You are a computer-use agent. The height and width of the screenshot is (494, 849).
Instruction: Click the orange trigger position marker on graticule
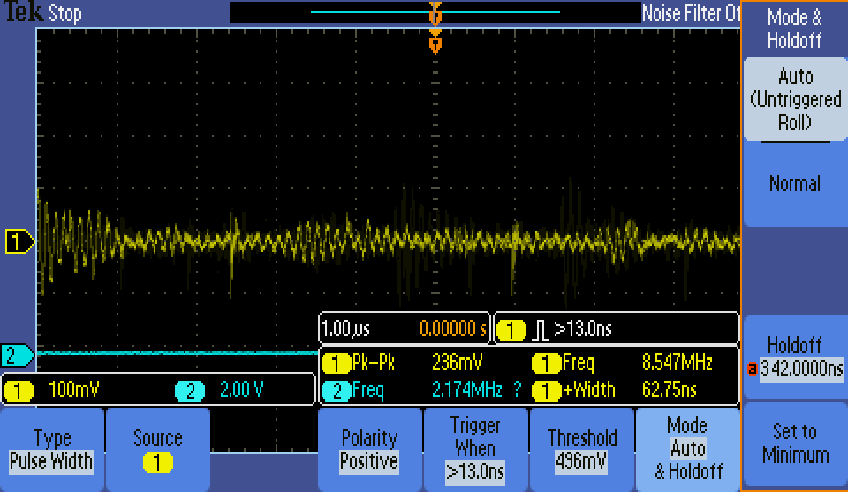pos(435,42)
